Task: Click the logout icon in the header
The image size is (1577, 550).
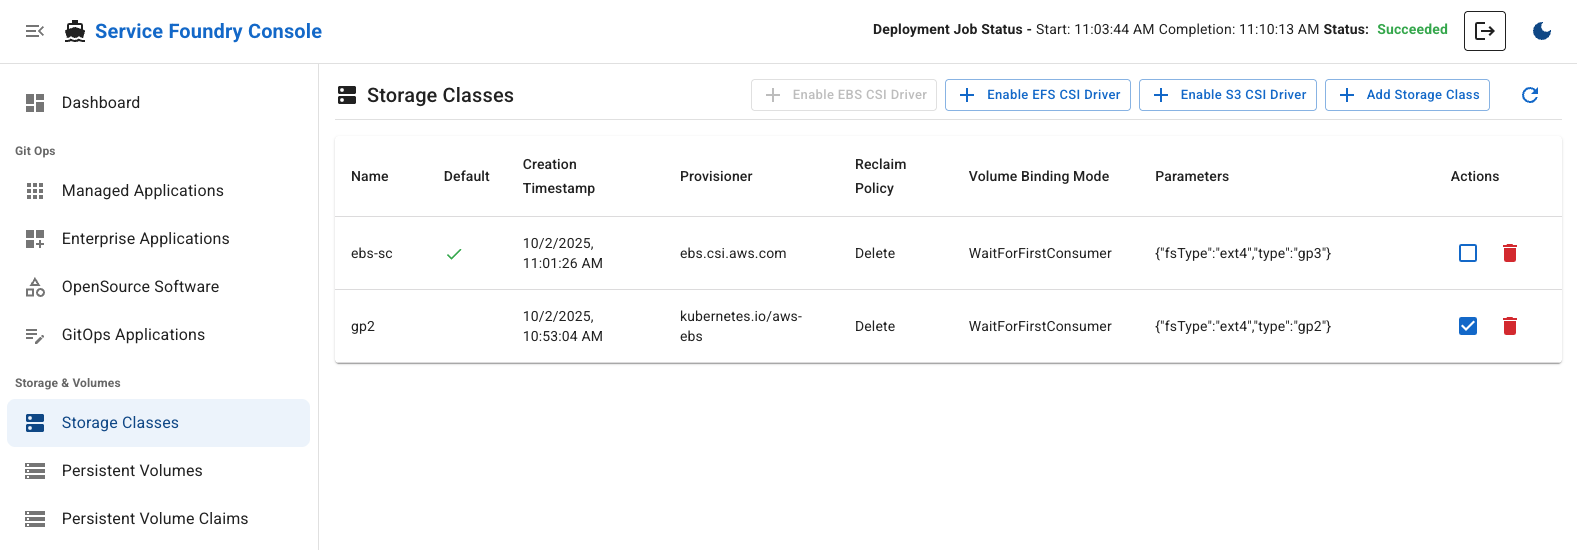Action: [1484, 31]
